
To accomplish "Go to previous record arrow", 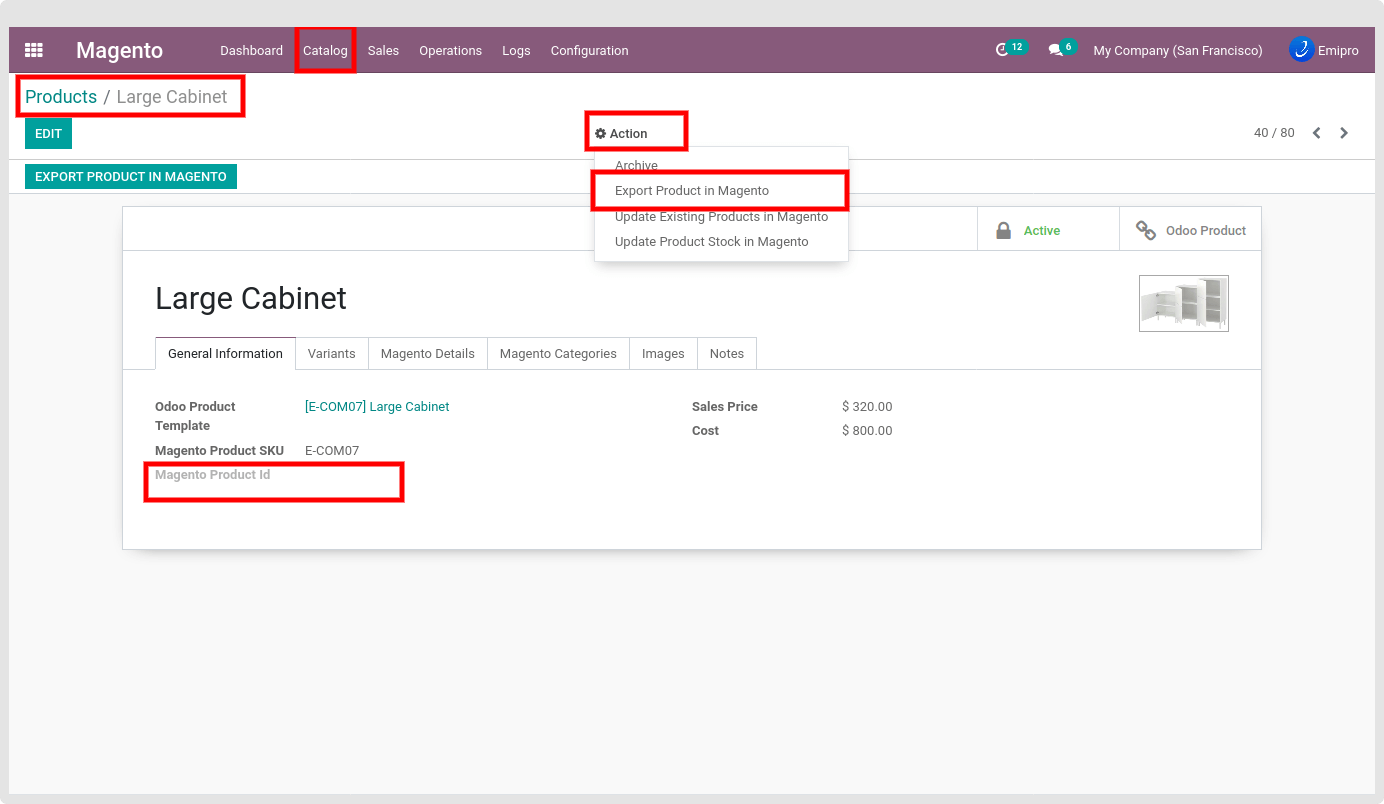I will click(1317, 133).
